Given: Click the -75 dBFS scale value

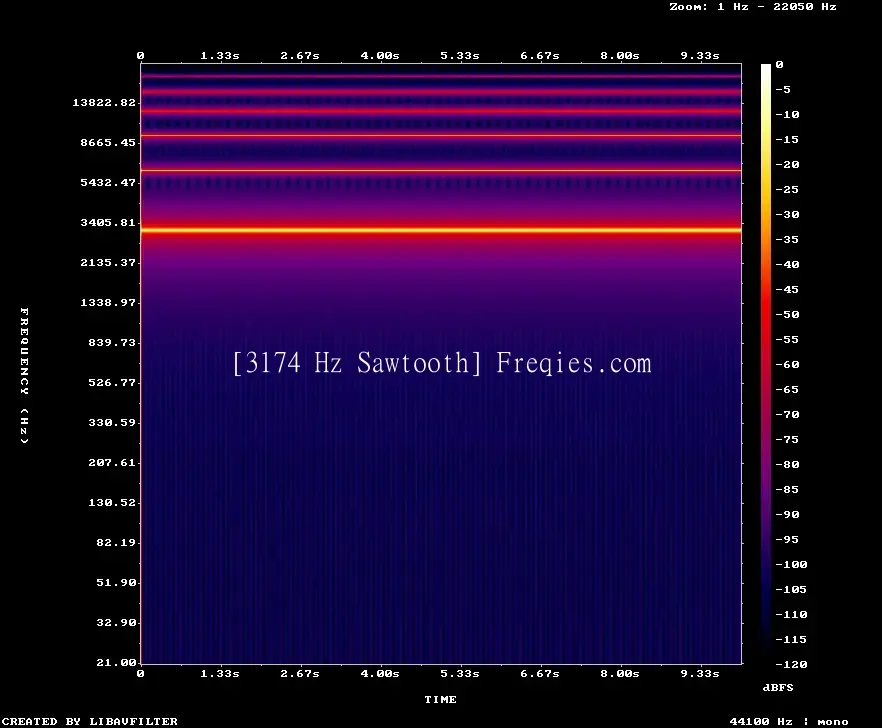Looking at the screenshot, I should tap(787, 439).
